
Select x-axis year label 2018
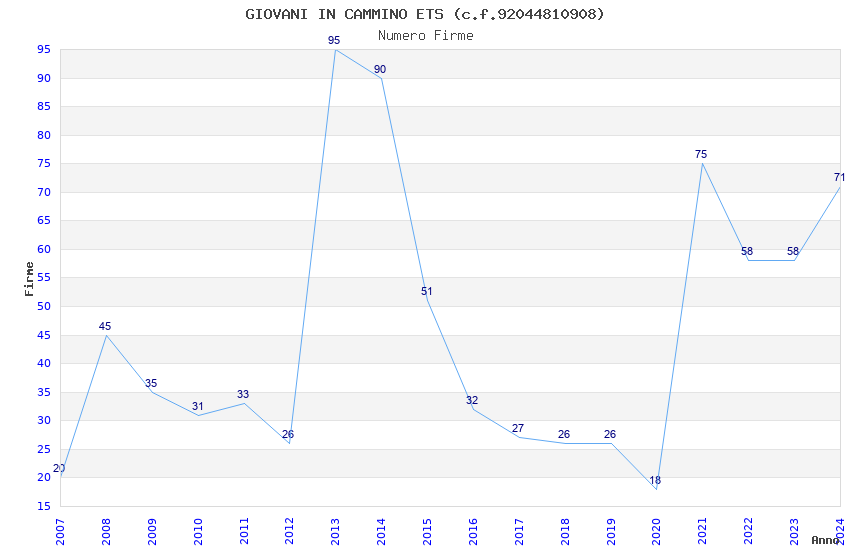(565, 531)
